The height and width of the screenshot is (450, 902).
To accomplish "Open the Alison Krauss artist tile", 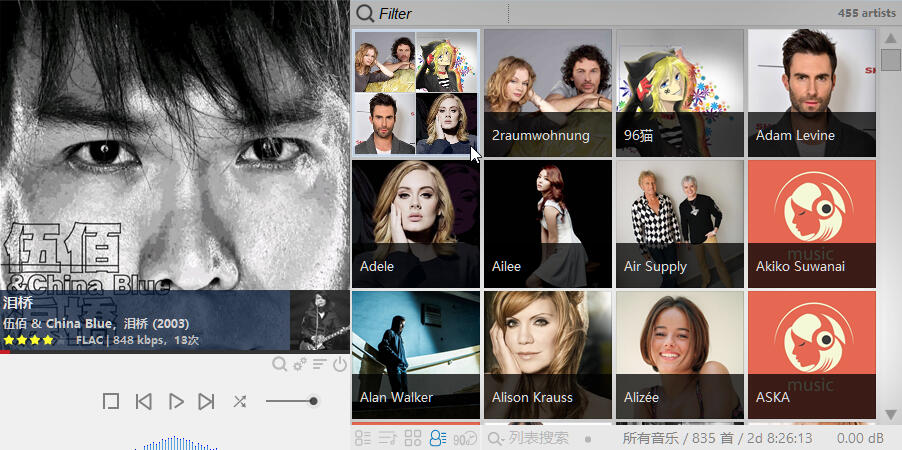I will click(x=548, y=354).
